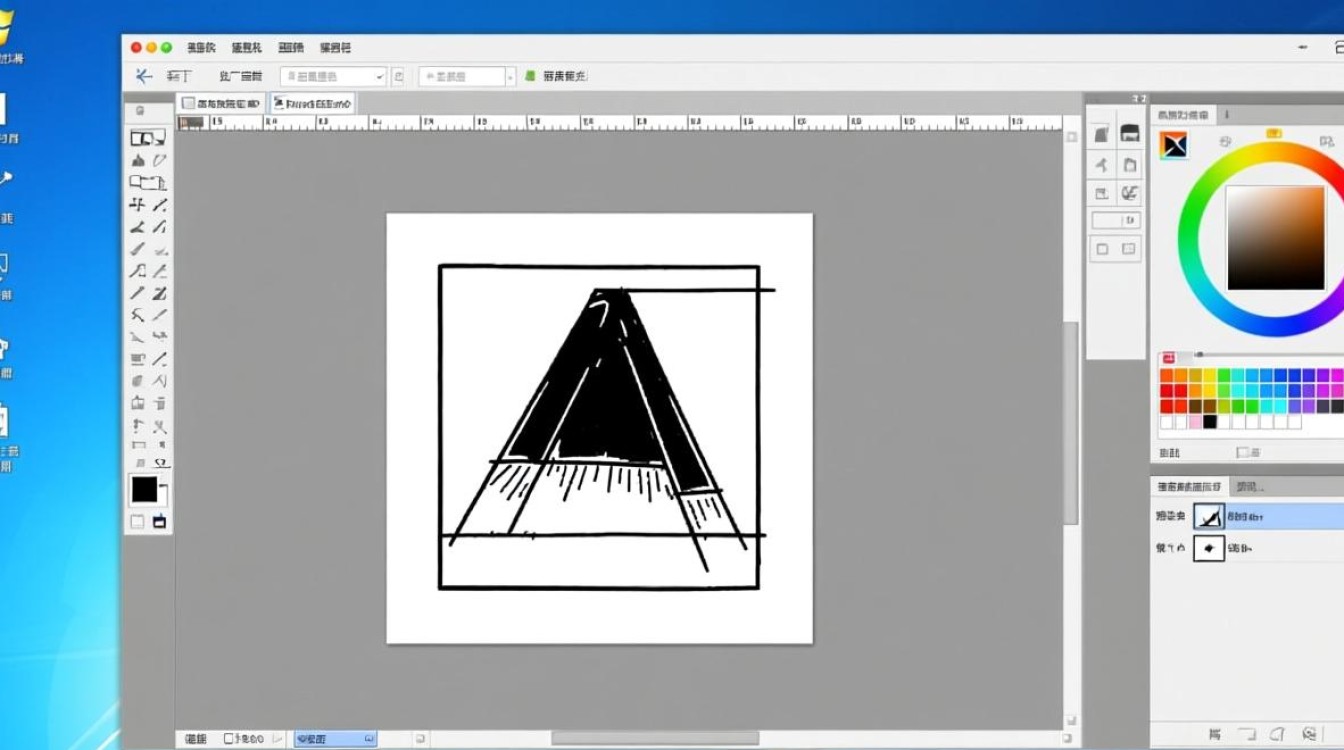The height and width of the screenshot is (750, 1344).
Task: Toggle the checkbox on the first canvas tab
Action: pyautogui.click(x=188, y=102)
